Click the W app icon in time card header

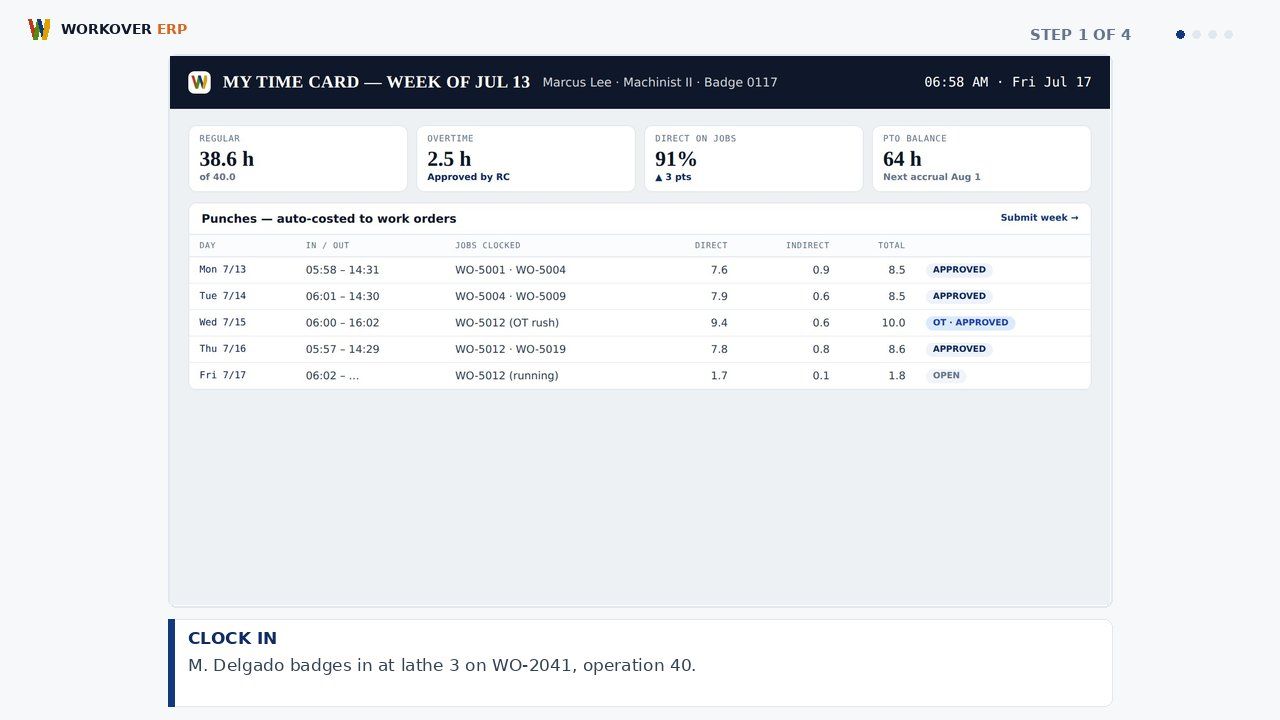tap(199, 82)
